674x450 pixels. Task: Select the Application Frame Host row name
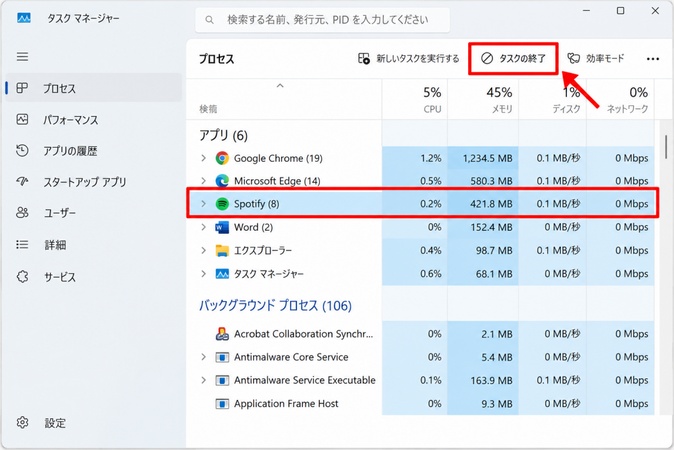[286, 404]
